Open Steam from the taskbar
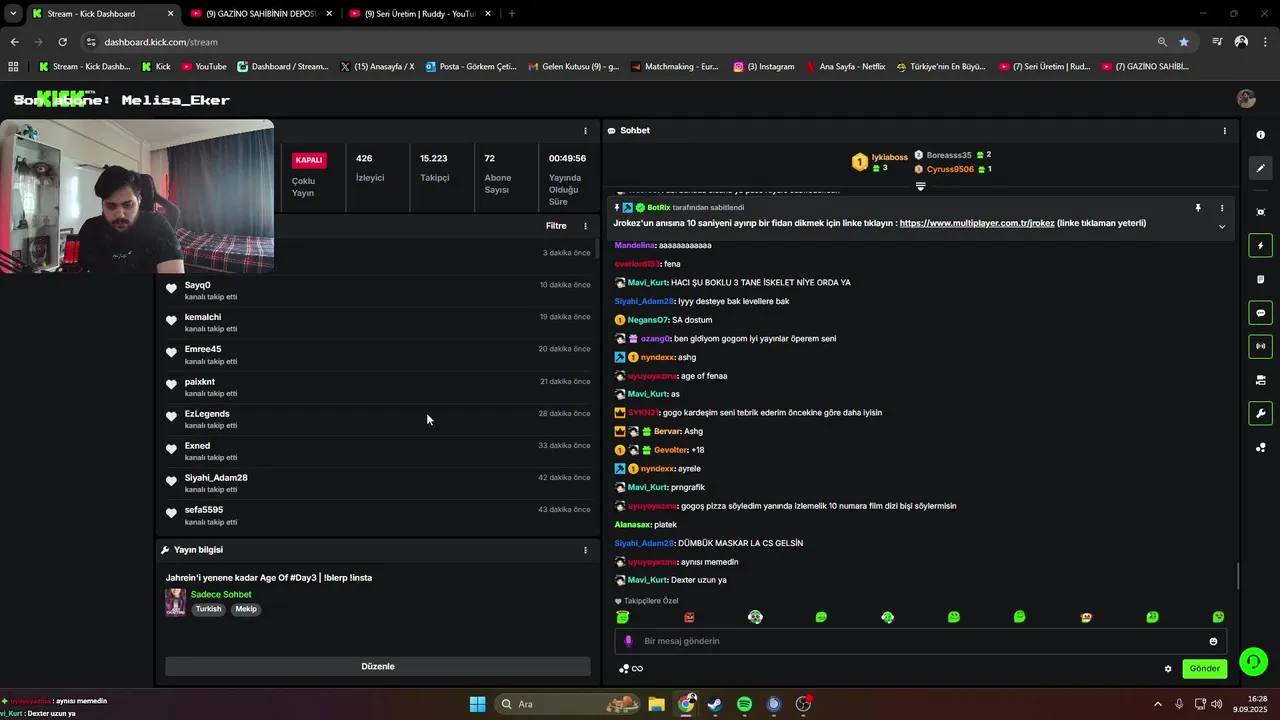Image resolution: width=1280 pixels, height=720 pixels. 715,704
